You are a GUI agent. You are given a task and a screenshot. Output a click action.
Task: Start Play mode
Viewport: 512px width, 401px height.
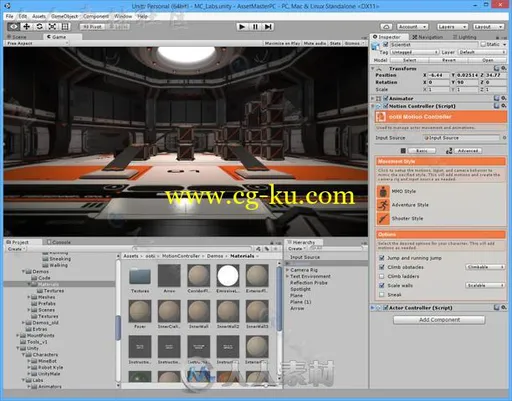[242, 27]
